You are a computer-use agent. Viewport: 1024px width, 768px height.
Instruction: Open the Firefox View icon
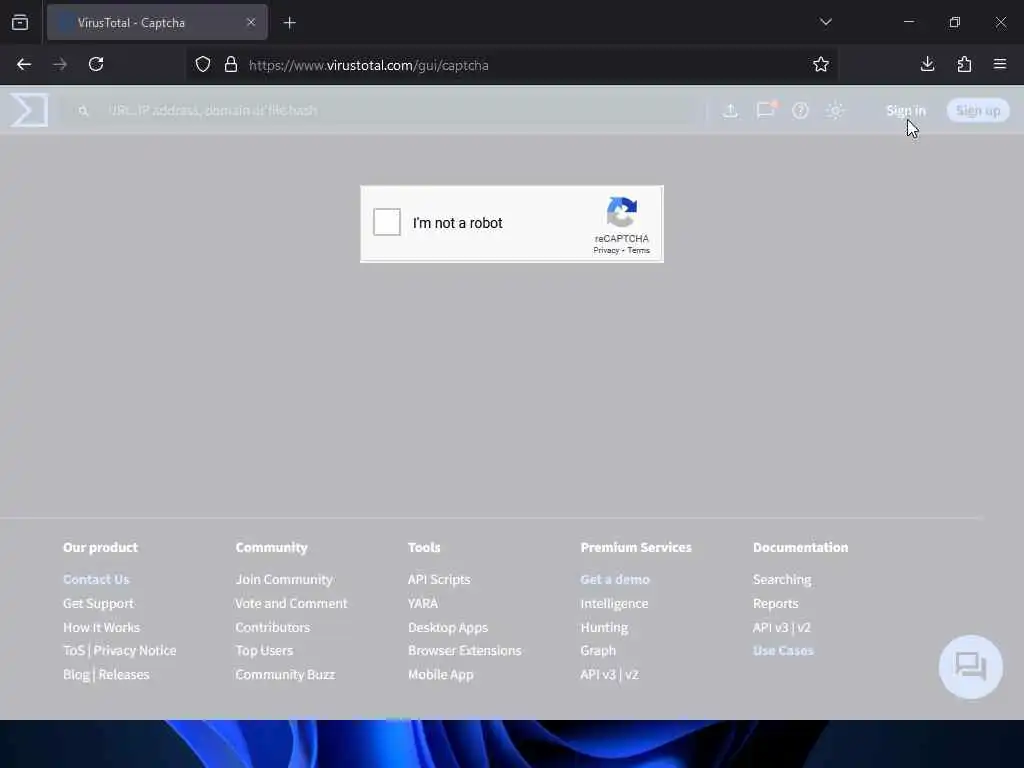[20, 23]
